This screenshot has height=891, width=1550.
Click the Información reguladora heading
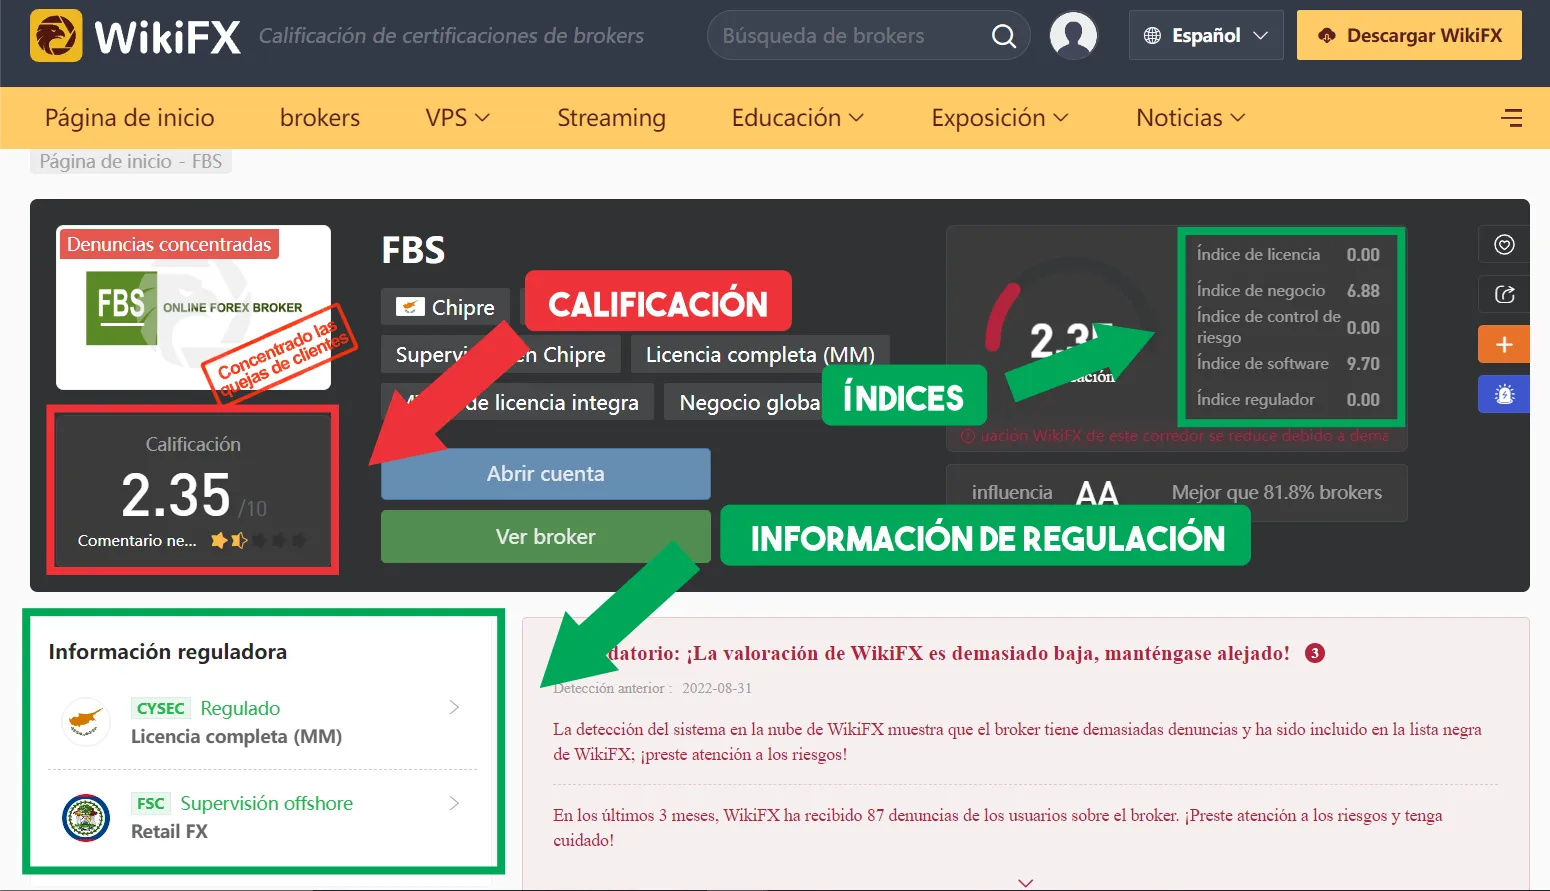point(168,652)
